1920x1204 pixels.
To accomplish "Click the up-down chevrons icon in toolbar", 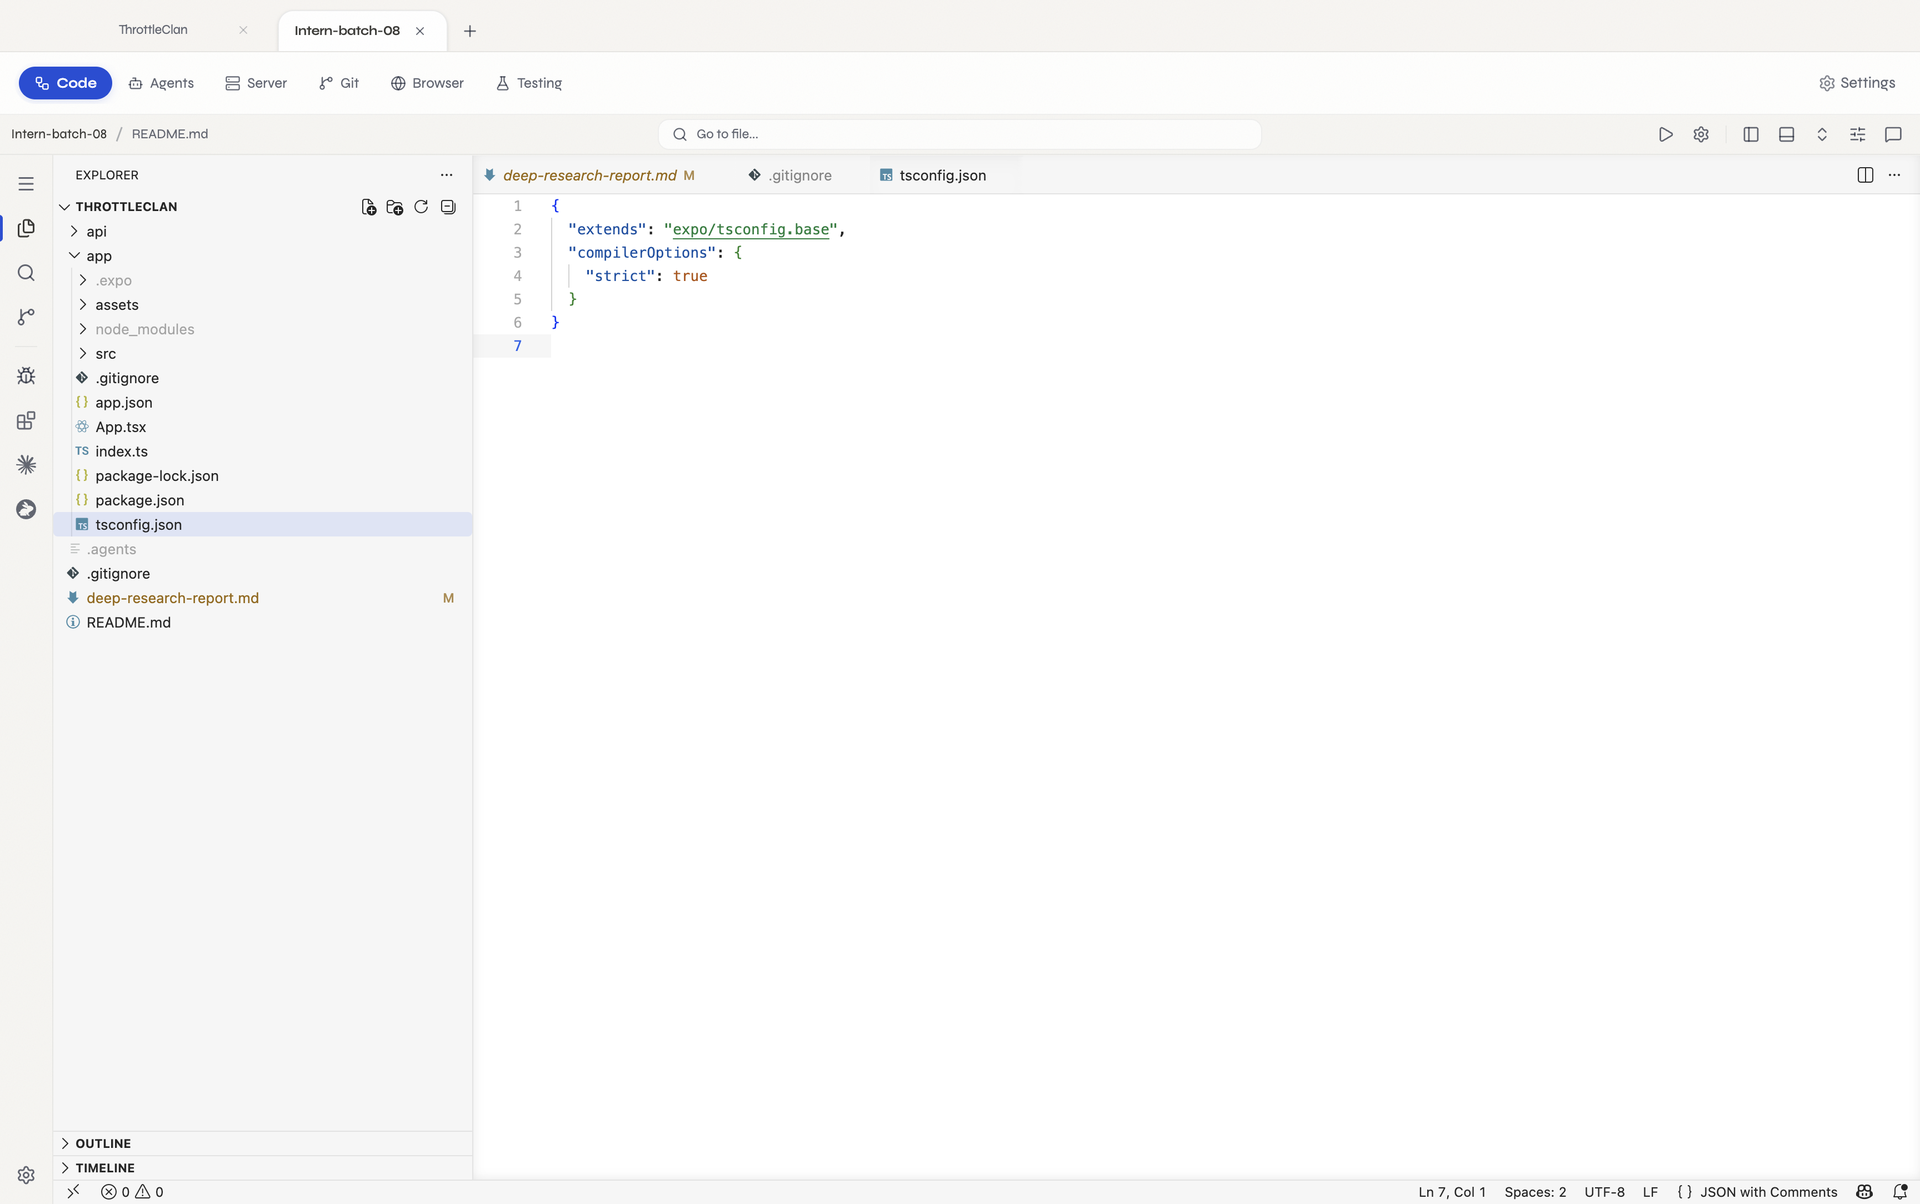I will click(x=1822, y=134).
